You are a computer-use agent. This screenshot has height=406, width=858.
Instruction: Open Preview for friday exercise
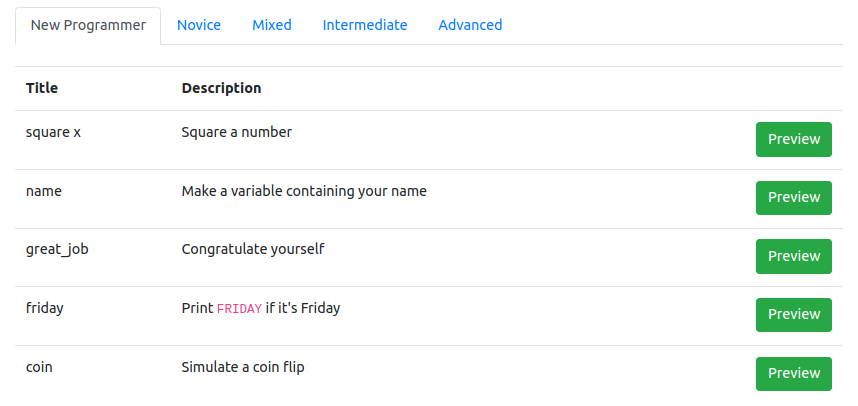pyautogui.click(x=793, y=315)
